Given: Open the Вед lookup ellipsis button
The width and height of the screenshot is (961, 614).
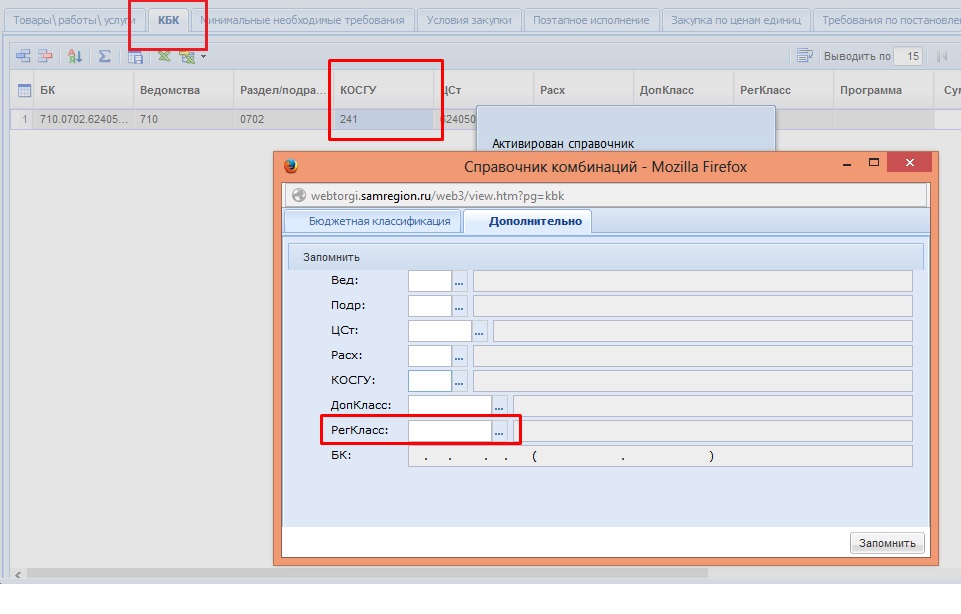Looking at the screenshot, I should pos(460,281).
